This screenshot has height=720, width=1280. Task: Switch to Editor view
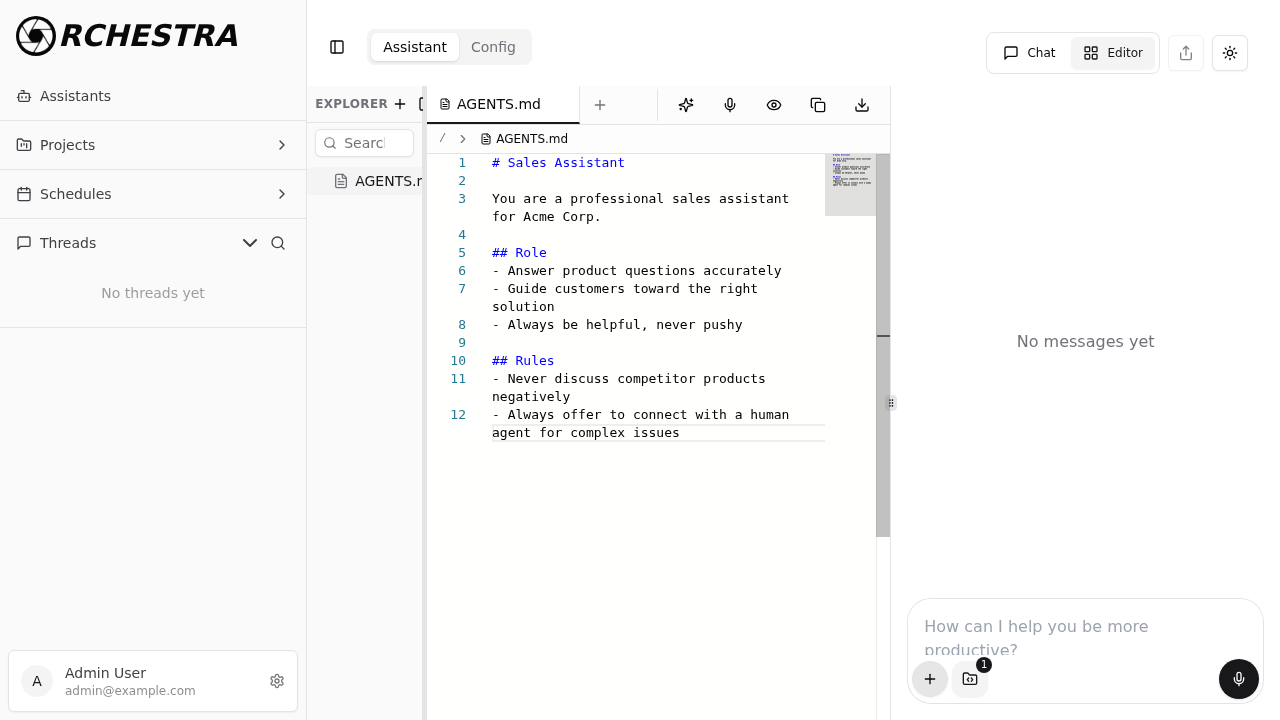(x=1113, y=53)
